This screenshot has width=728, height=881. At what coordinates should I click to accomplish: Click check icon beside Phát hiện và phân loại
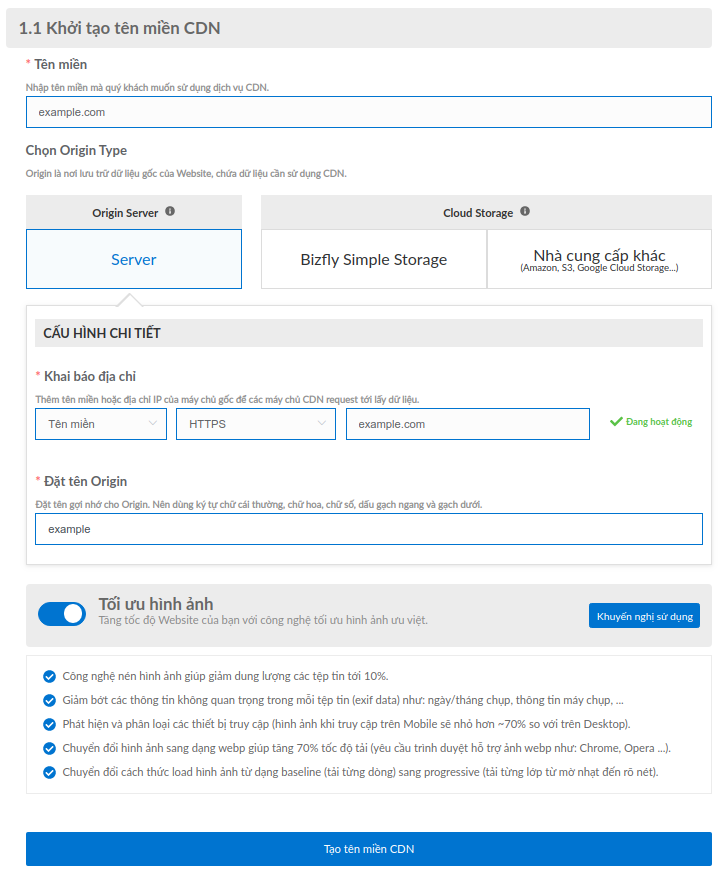[x=49, y=724]
